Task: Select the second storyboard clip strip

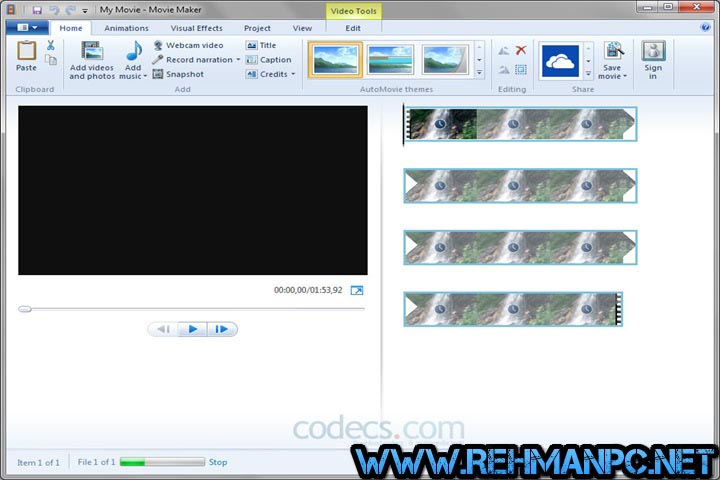Action: [x=520, y=186]
